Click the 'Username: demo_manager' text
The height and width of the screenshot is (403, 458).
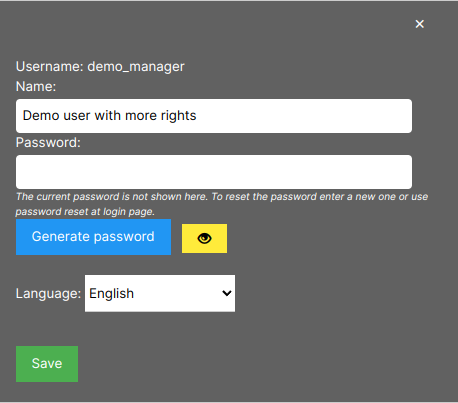tap(100, 67)
